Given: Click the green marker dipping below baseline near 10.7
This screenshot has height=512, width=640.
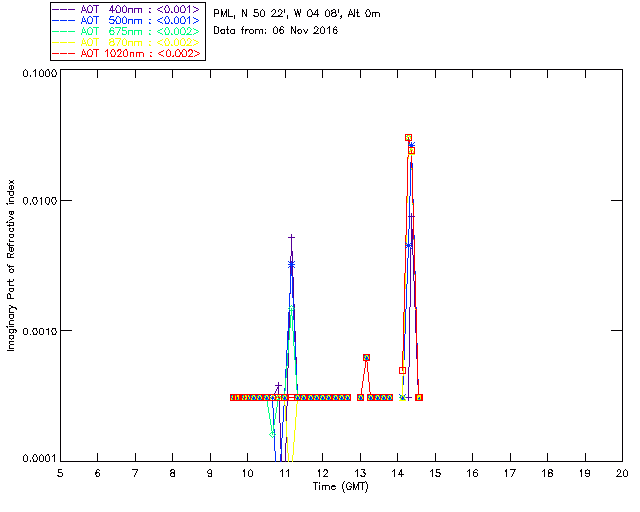Looking at the screenshot, I should (272, 434).
